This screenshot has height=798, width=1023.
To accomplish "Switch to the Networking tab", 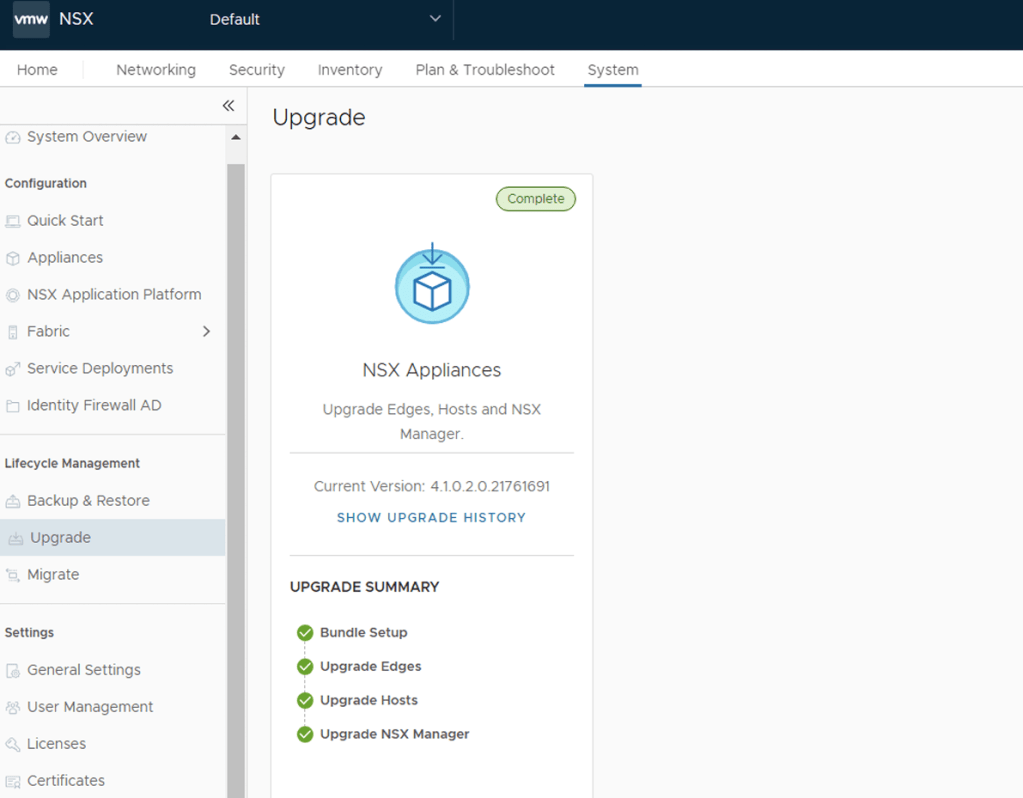I will (x=156, y=70).
